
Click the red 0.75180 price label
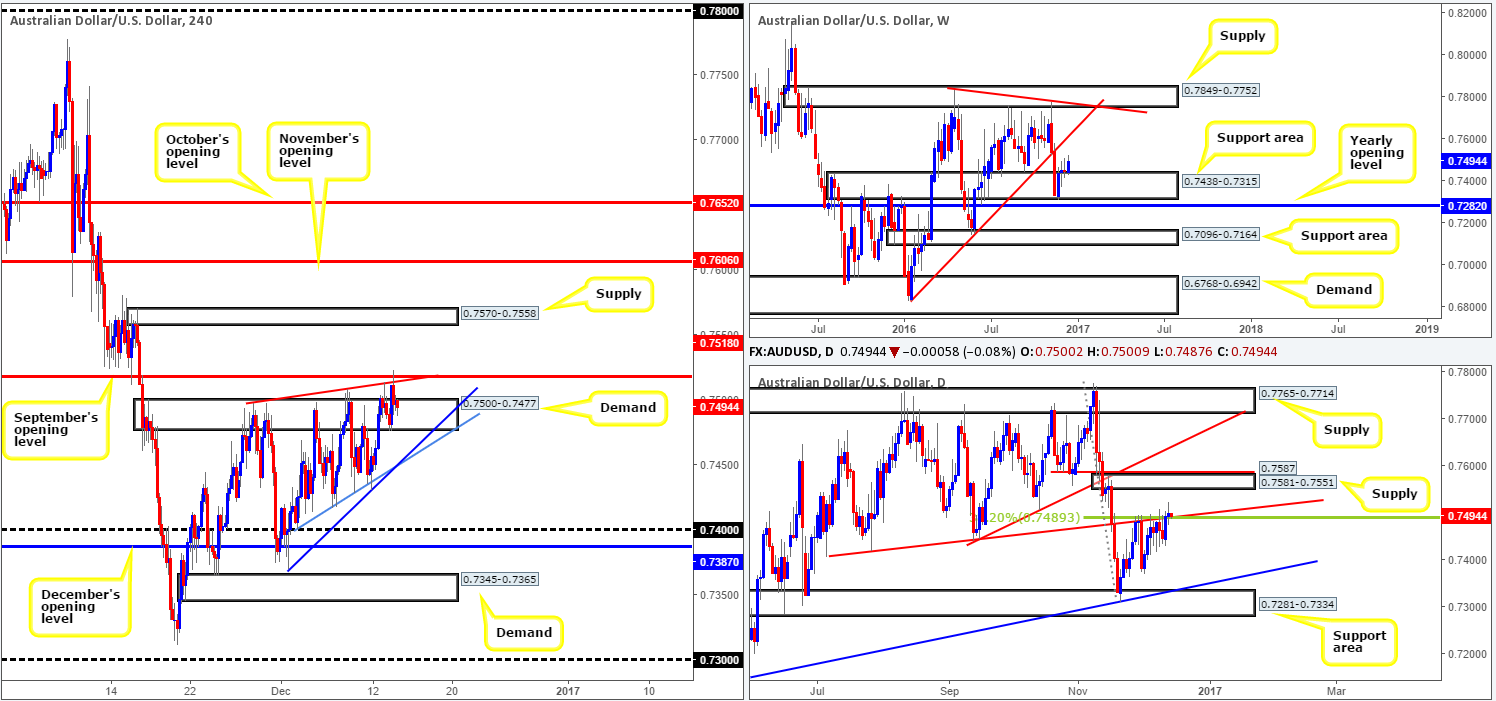pos(717,343)
